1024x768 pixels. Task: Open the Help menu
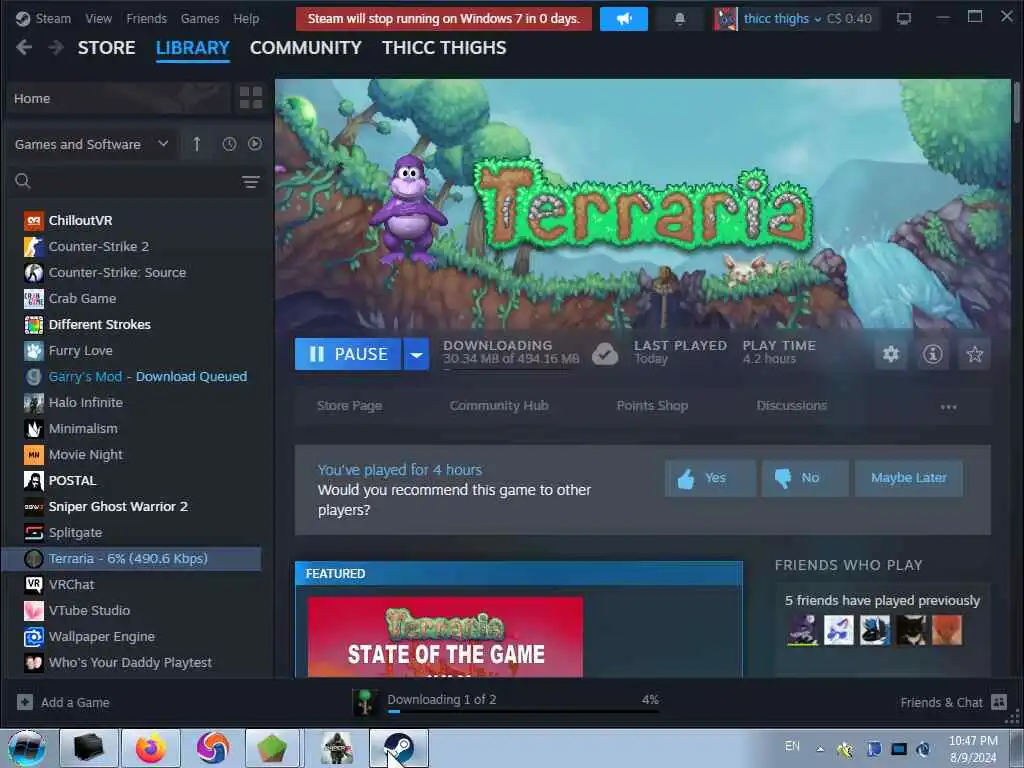(x=246, y=19)
